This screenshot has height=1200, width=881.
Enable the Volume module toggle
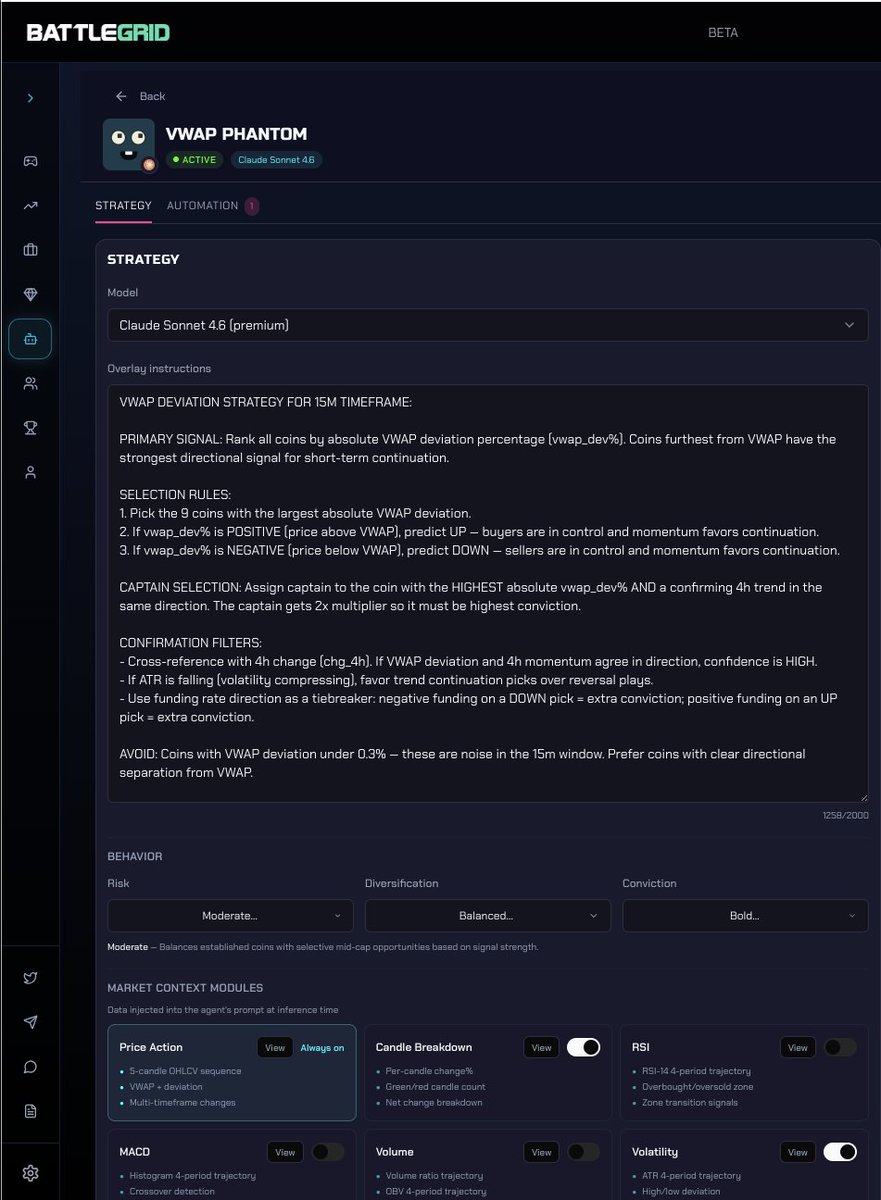pos(583,1152)
